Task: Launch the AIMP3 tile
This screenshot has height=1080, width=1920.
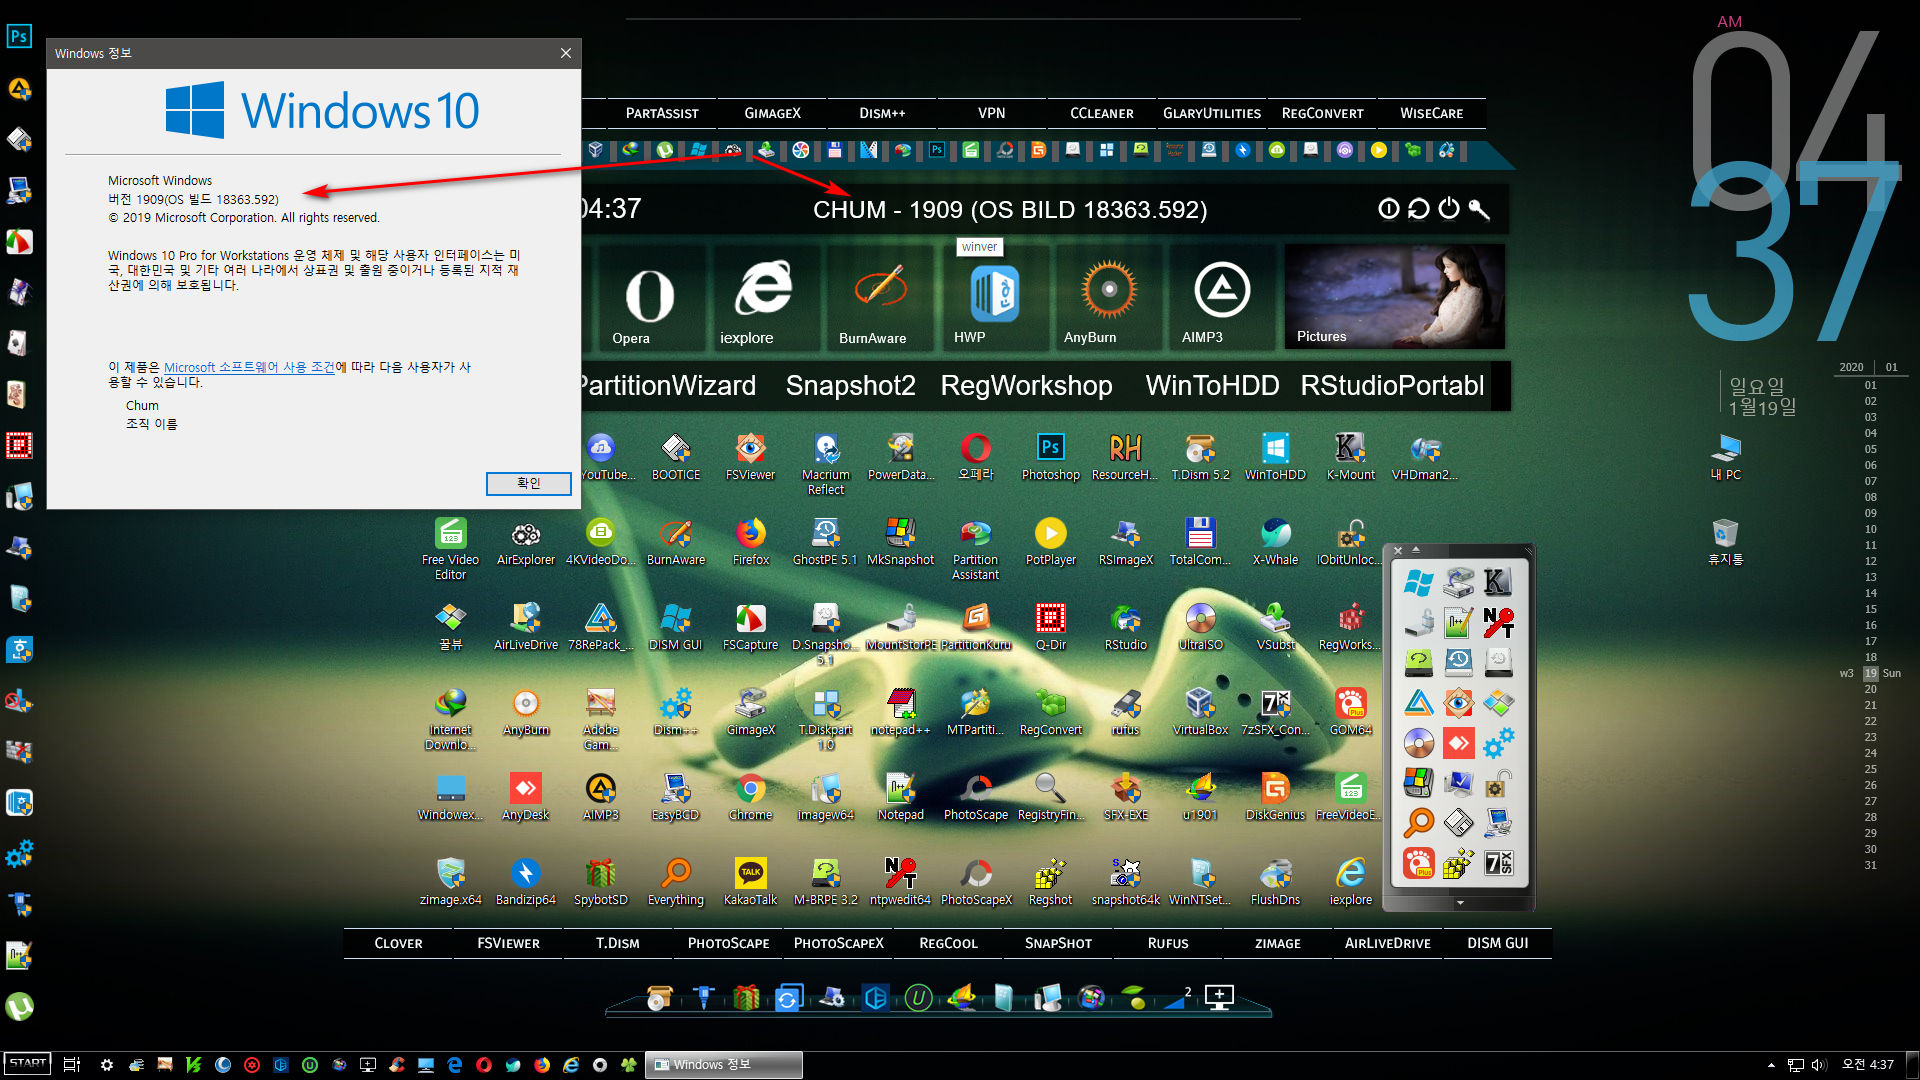Action: click(1221, 298)
